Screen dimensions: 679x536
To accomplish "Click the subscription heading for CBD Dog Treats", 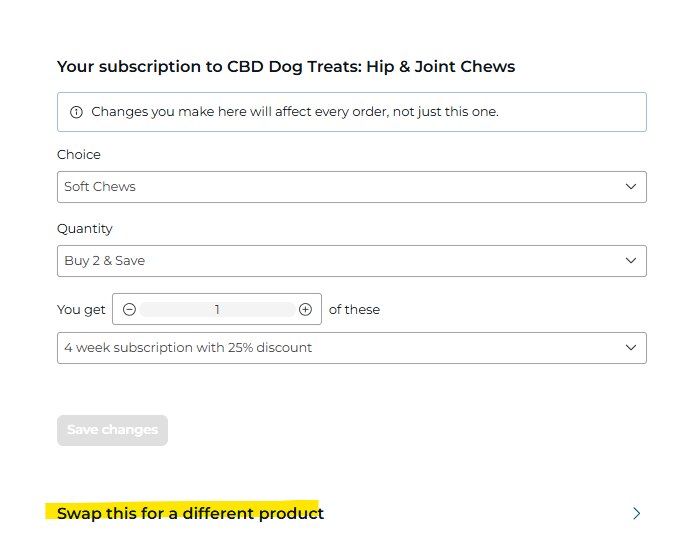I will 286,67.
